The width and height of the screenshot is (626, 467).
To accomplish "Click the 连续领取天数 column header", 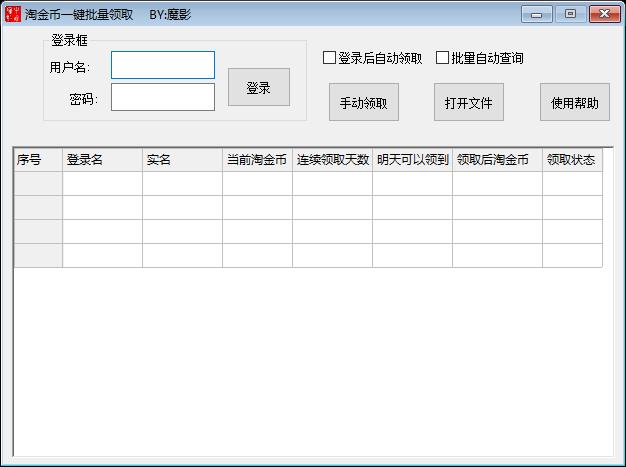I will [332, 160].
